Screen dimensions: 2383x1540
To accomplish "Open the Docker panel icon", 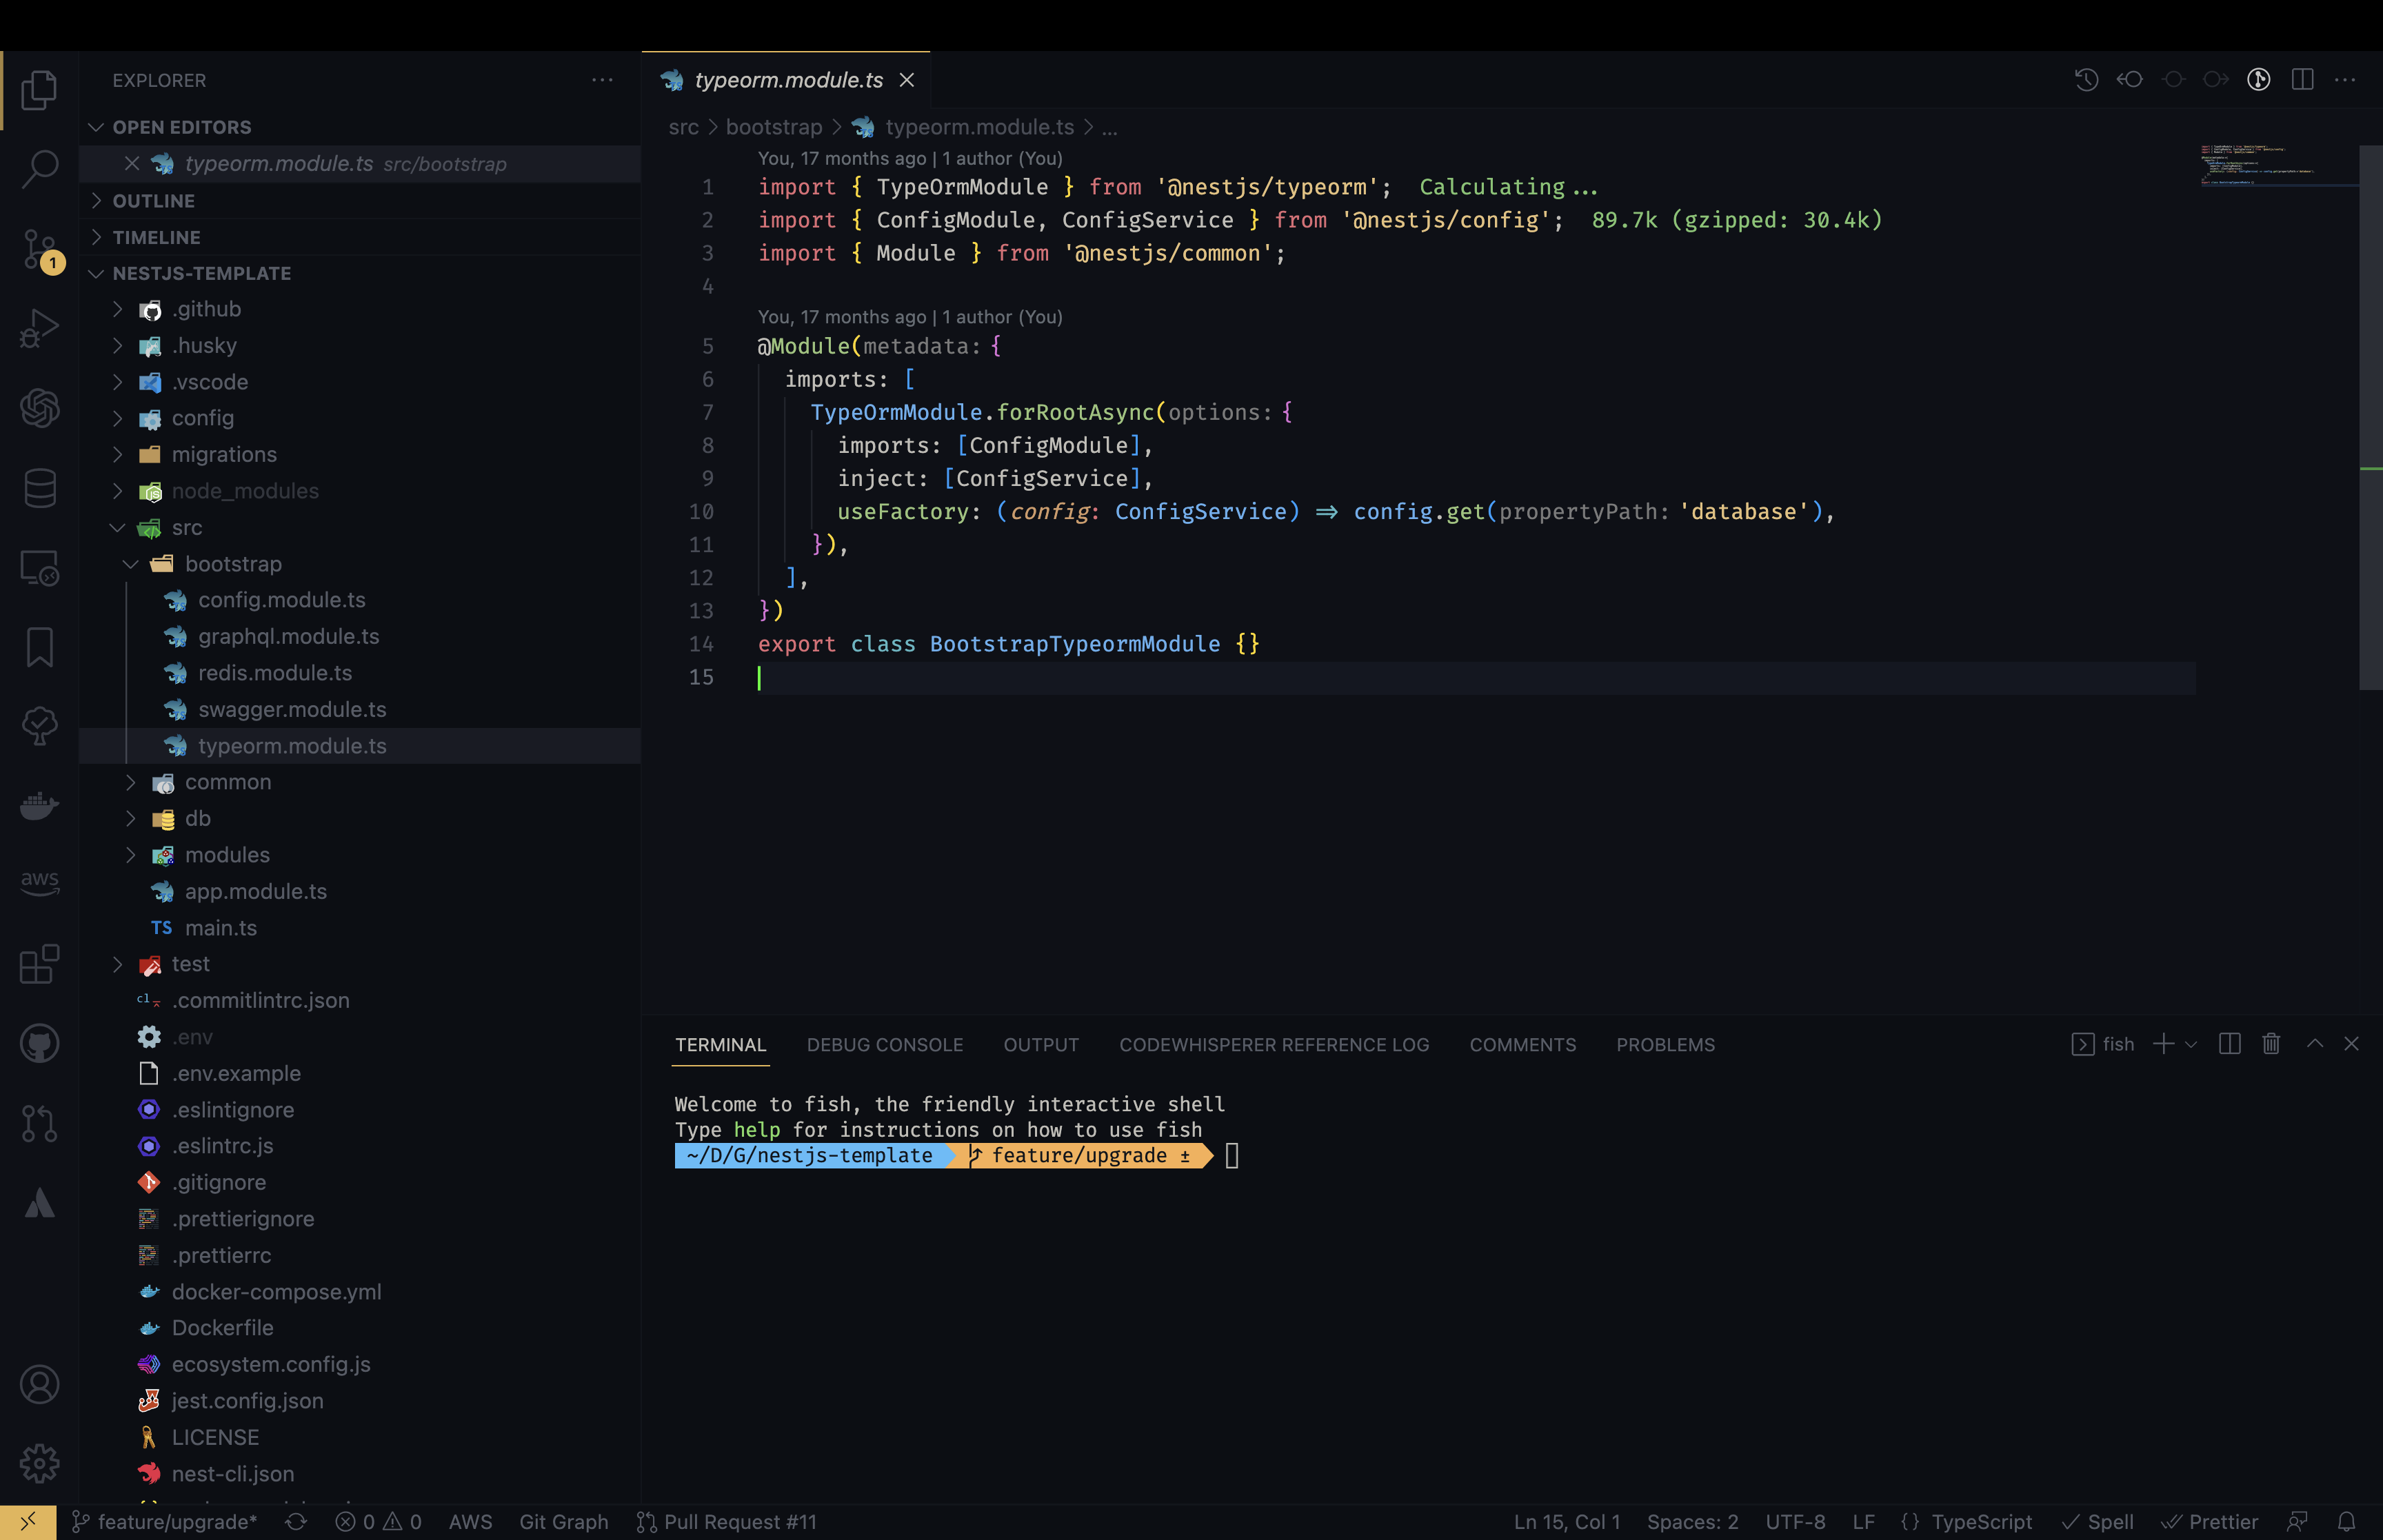I will 39,805.
